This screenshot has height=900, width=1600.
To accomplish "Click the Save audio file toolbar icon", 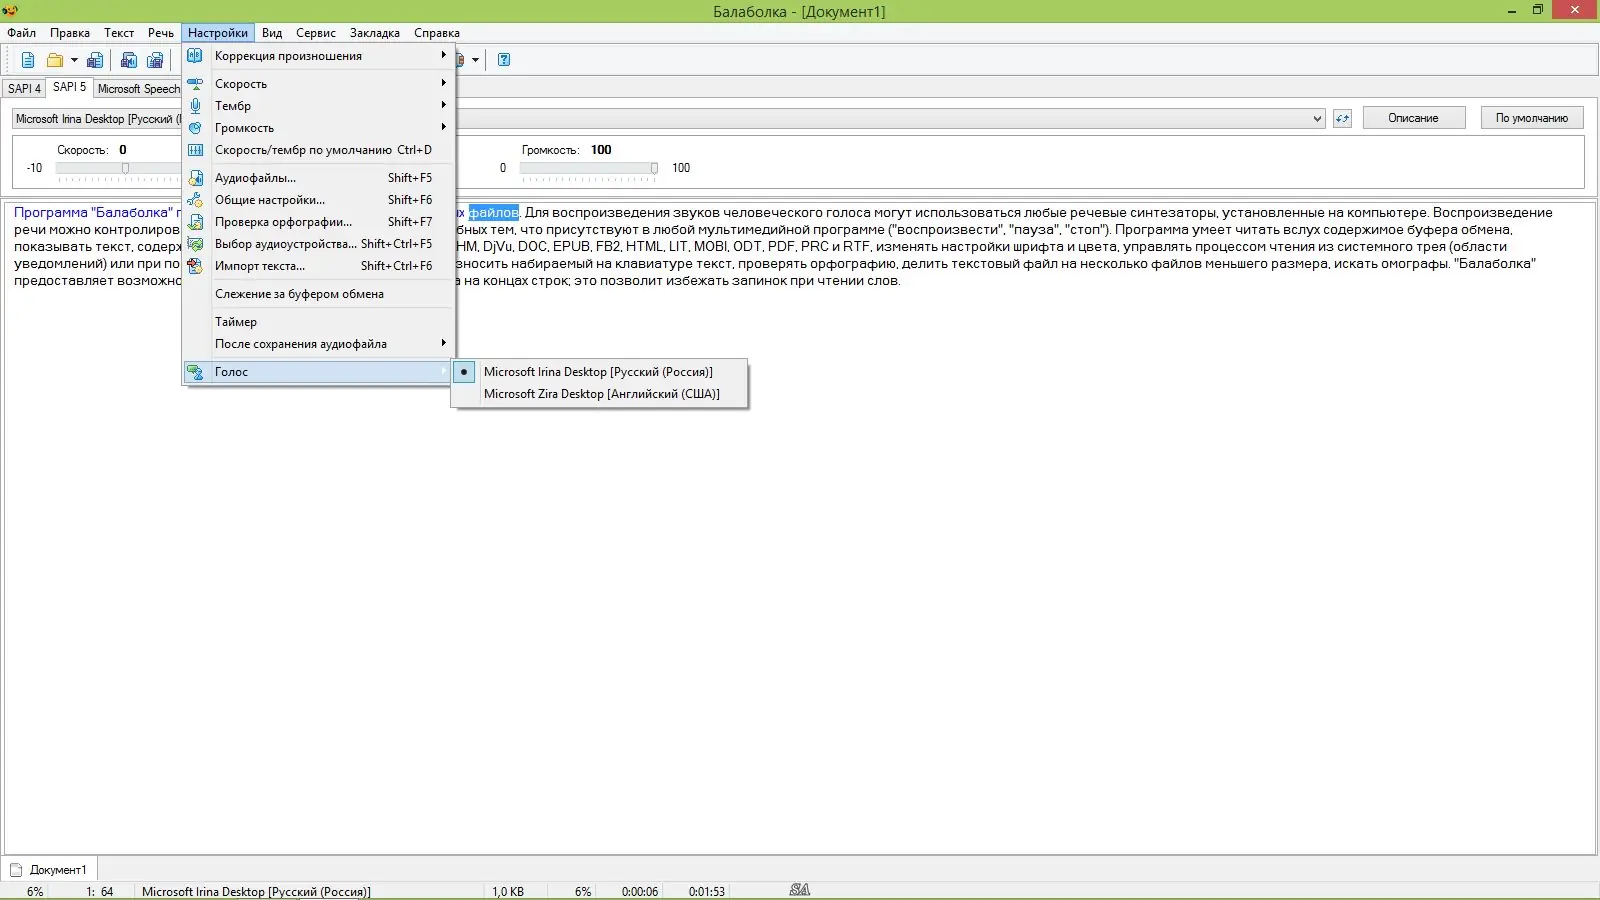I will [x=129, y=60].
